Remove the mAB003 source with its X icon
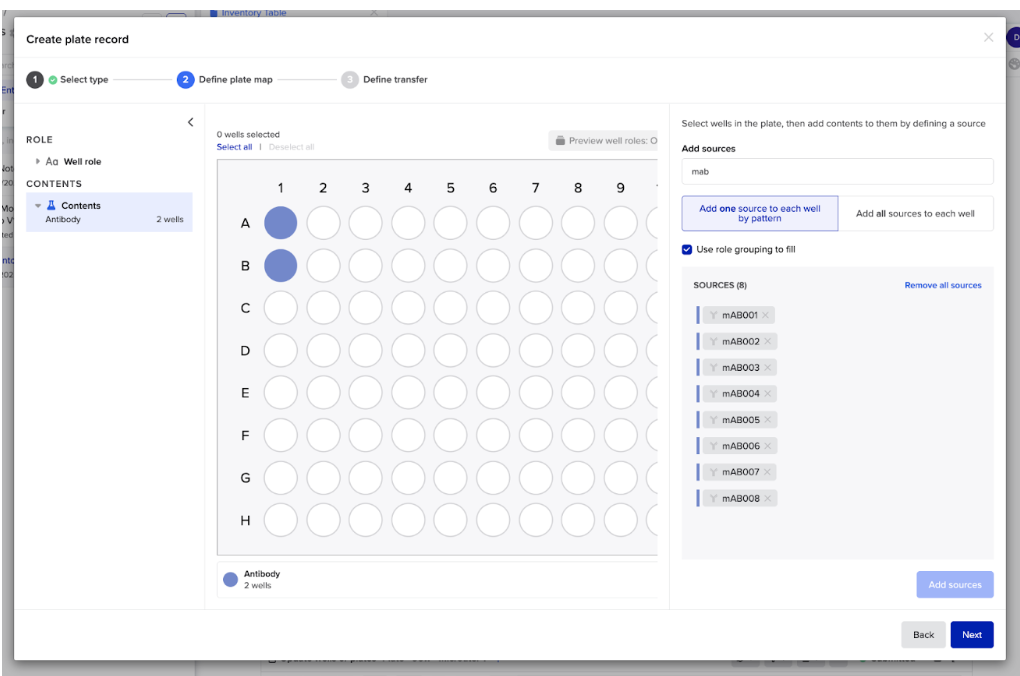The image size is (1020, 676). coord(766,367)
